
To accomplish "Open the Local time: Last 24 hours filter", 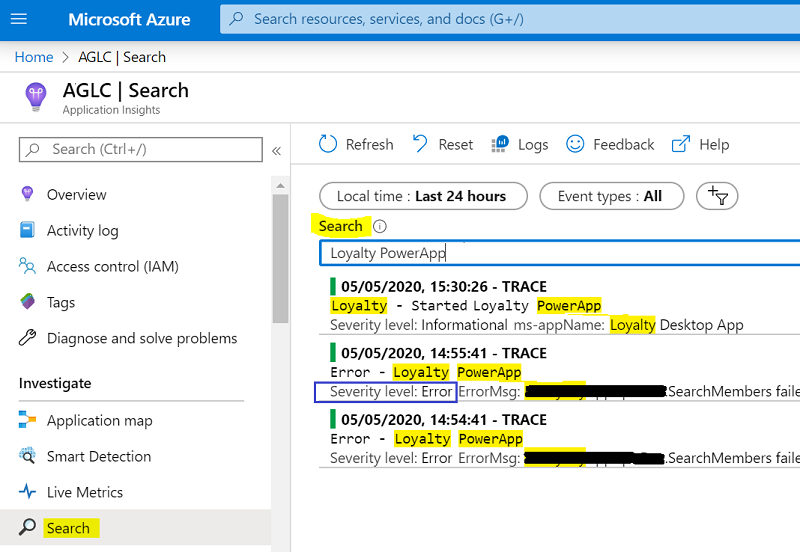I will click(x=423, y=196).
